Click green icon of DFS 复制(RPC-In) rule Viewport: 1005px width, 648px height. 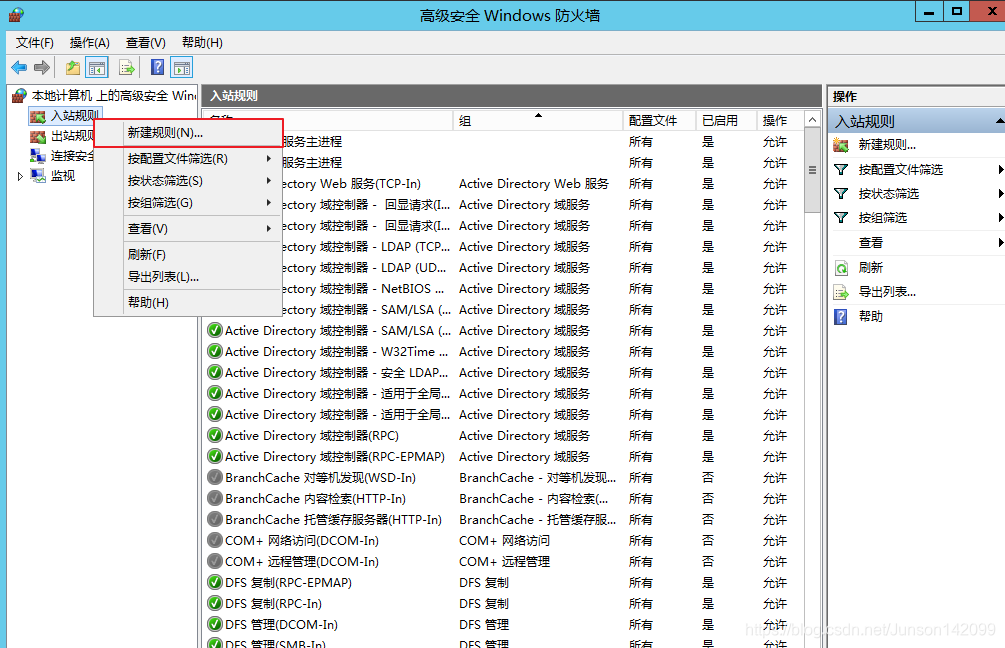pos(215,603)
